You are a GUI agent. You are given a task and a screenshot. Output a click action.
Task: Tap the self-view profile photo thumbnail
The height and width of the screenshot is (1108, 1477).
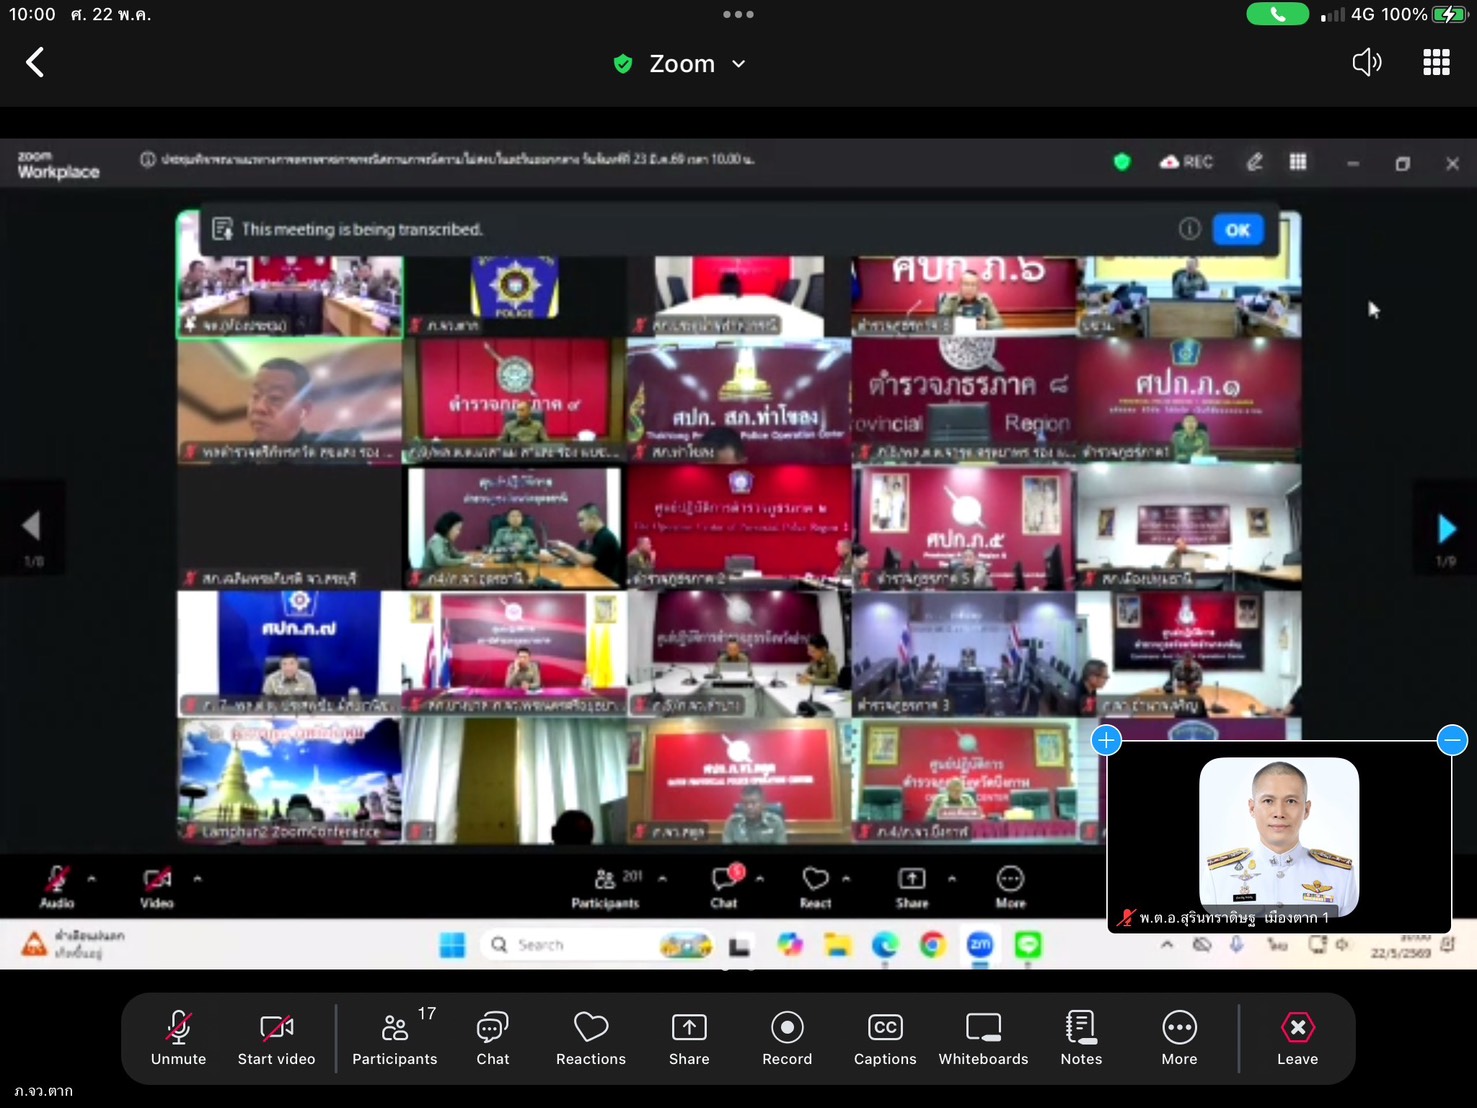[x=1279, y=837]
